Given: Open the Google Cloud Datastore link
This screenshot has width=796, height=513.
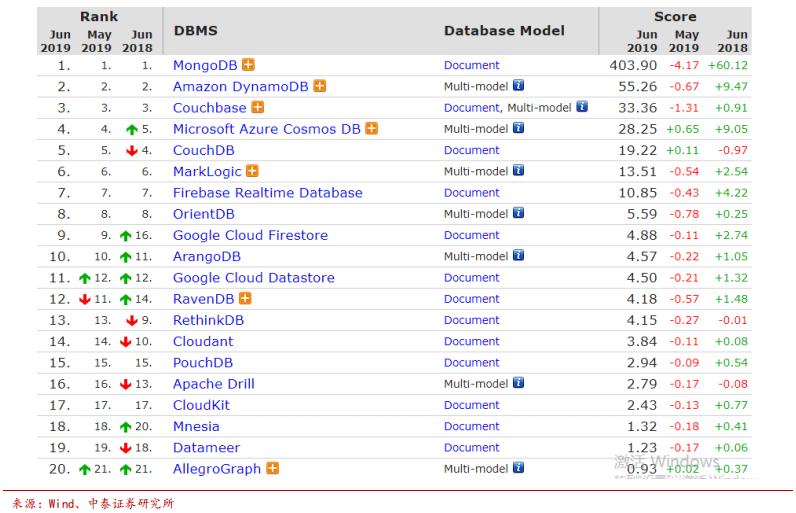Looking at the screenshot, I should (x=254, y=278).
